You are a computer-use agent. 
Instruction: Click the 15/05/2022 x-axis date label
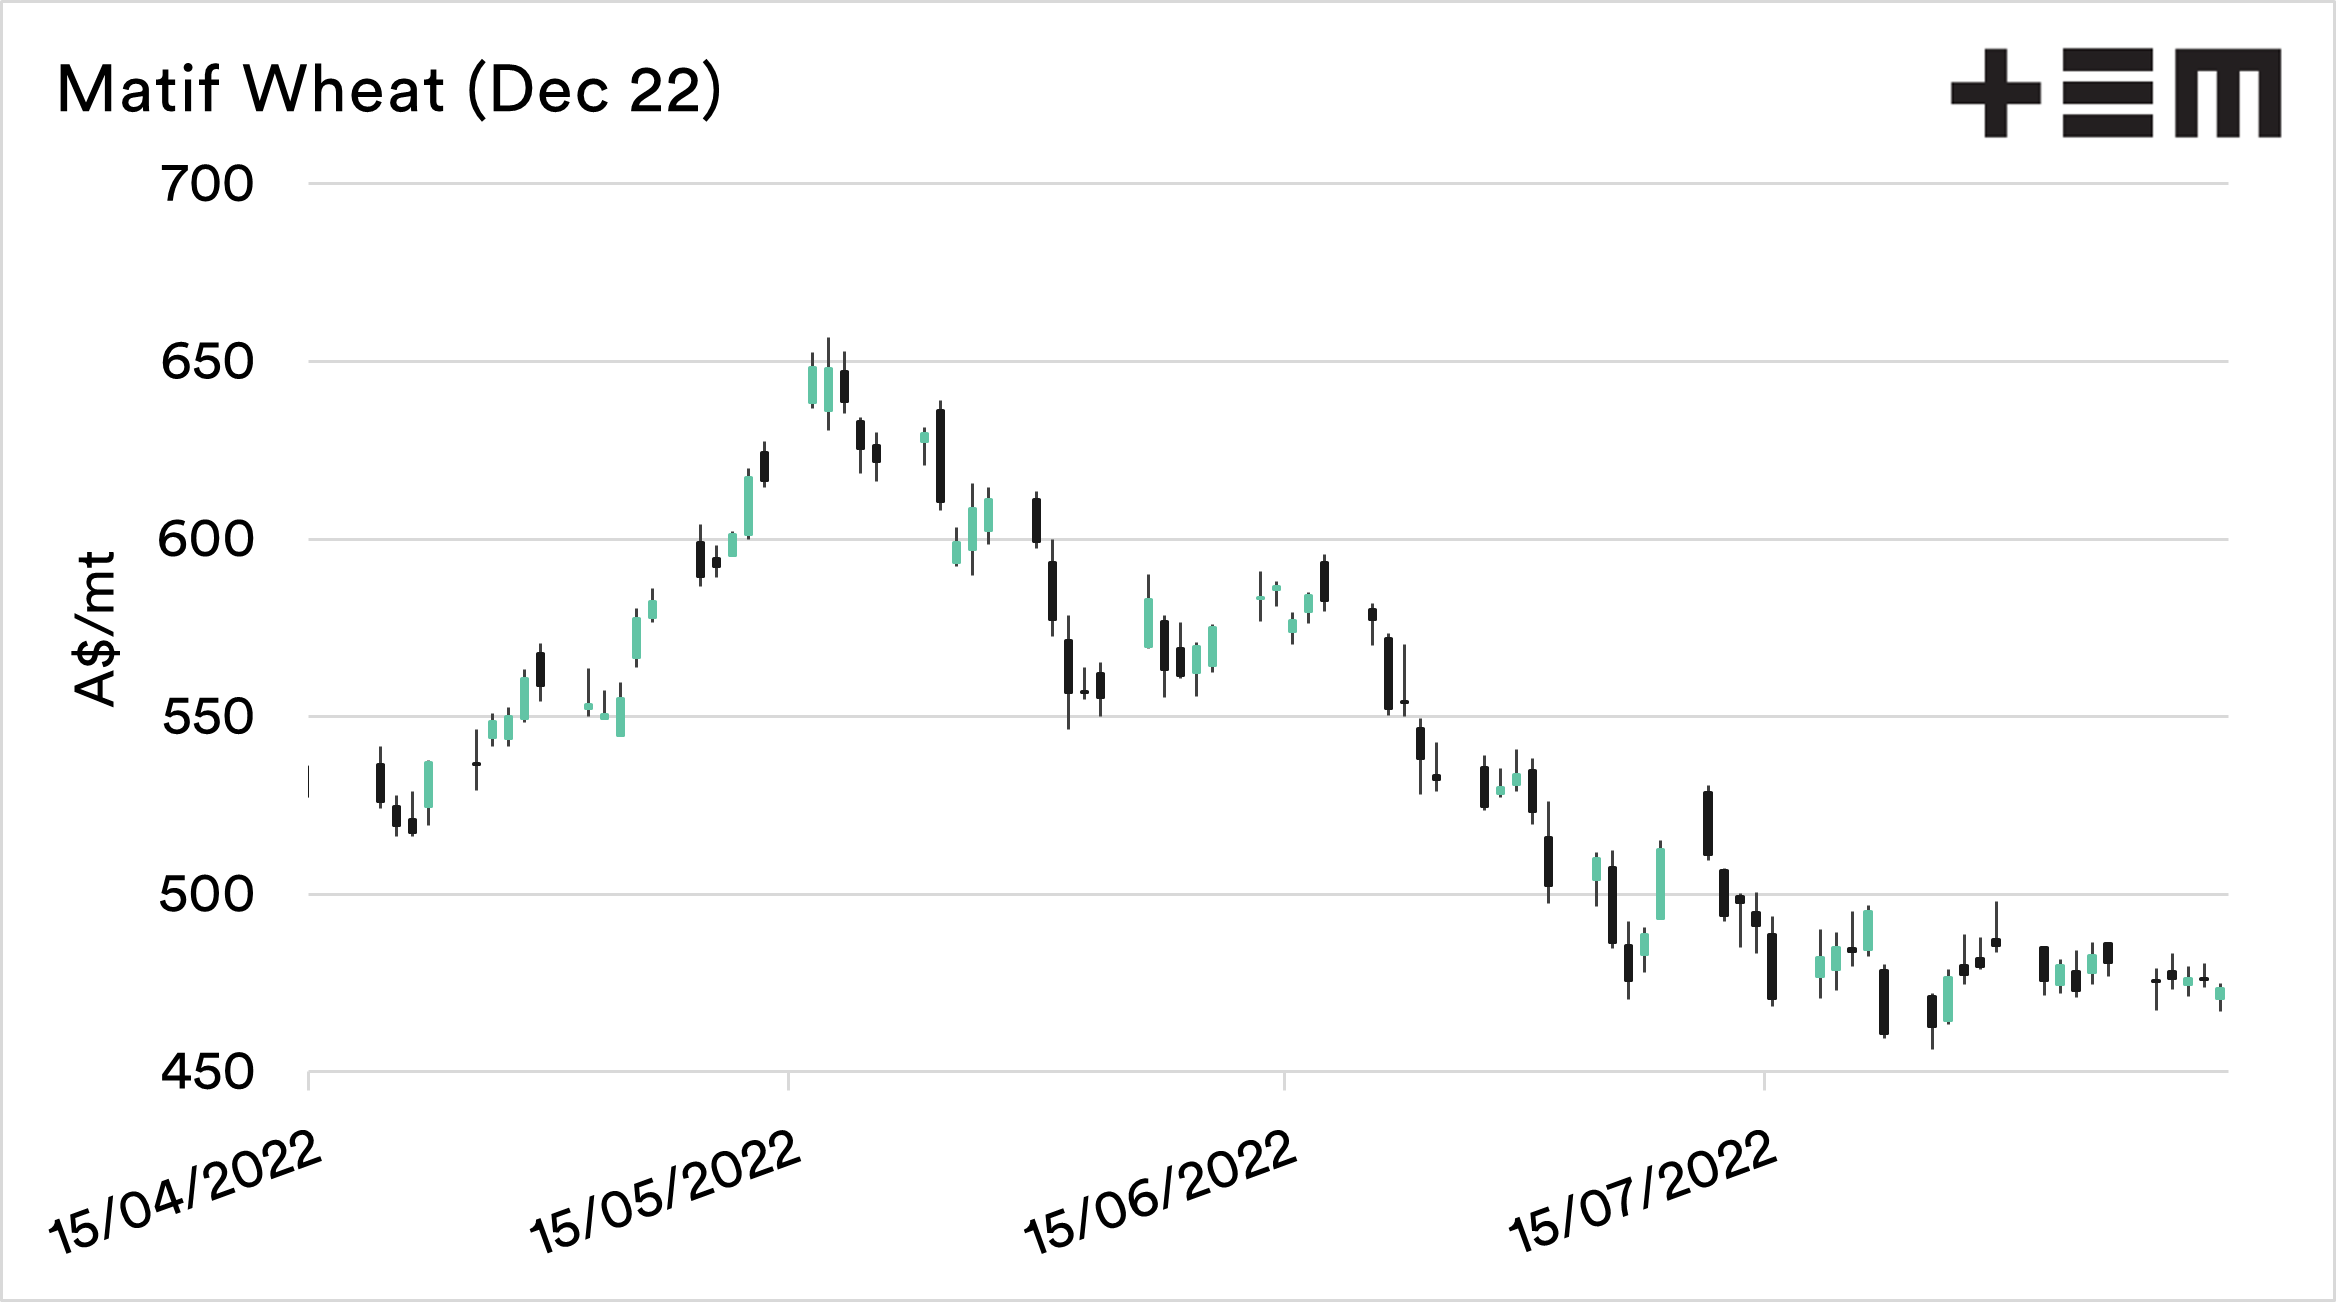tap(666, 1192)
